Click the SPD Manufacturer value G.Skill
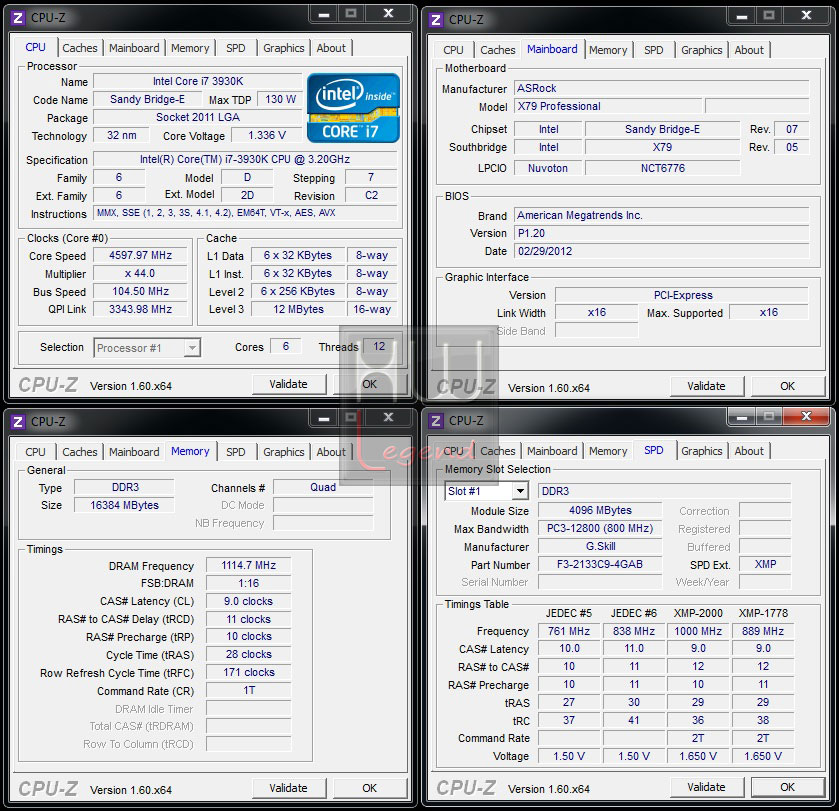 point(600,546)
